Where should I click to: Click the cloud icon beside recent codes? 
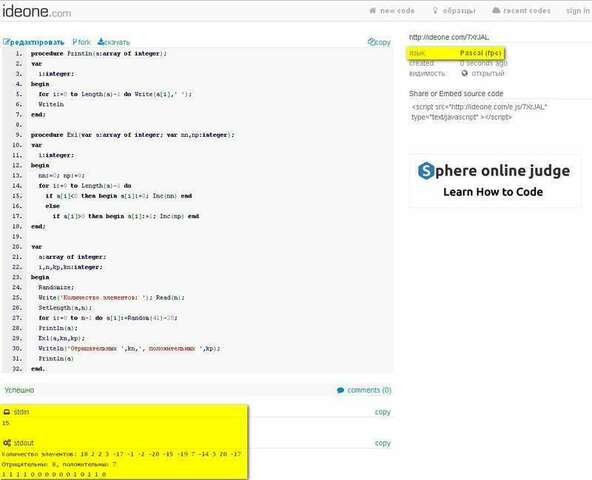496,11
